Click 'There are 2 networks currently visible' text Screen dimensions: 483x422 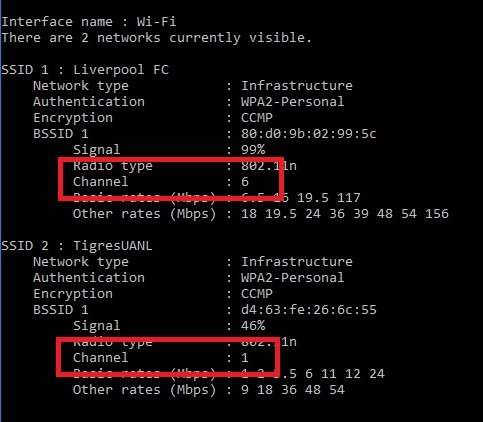[156, 38]
